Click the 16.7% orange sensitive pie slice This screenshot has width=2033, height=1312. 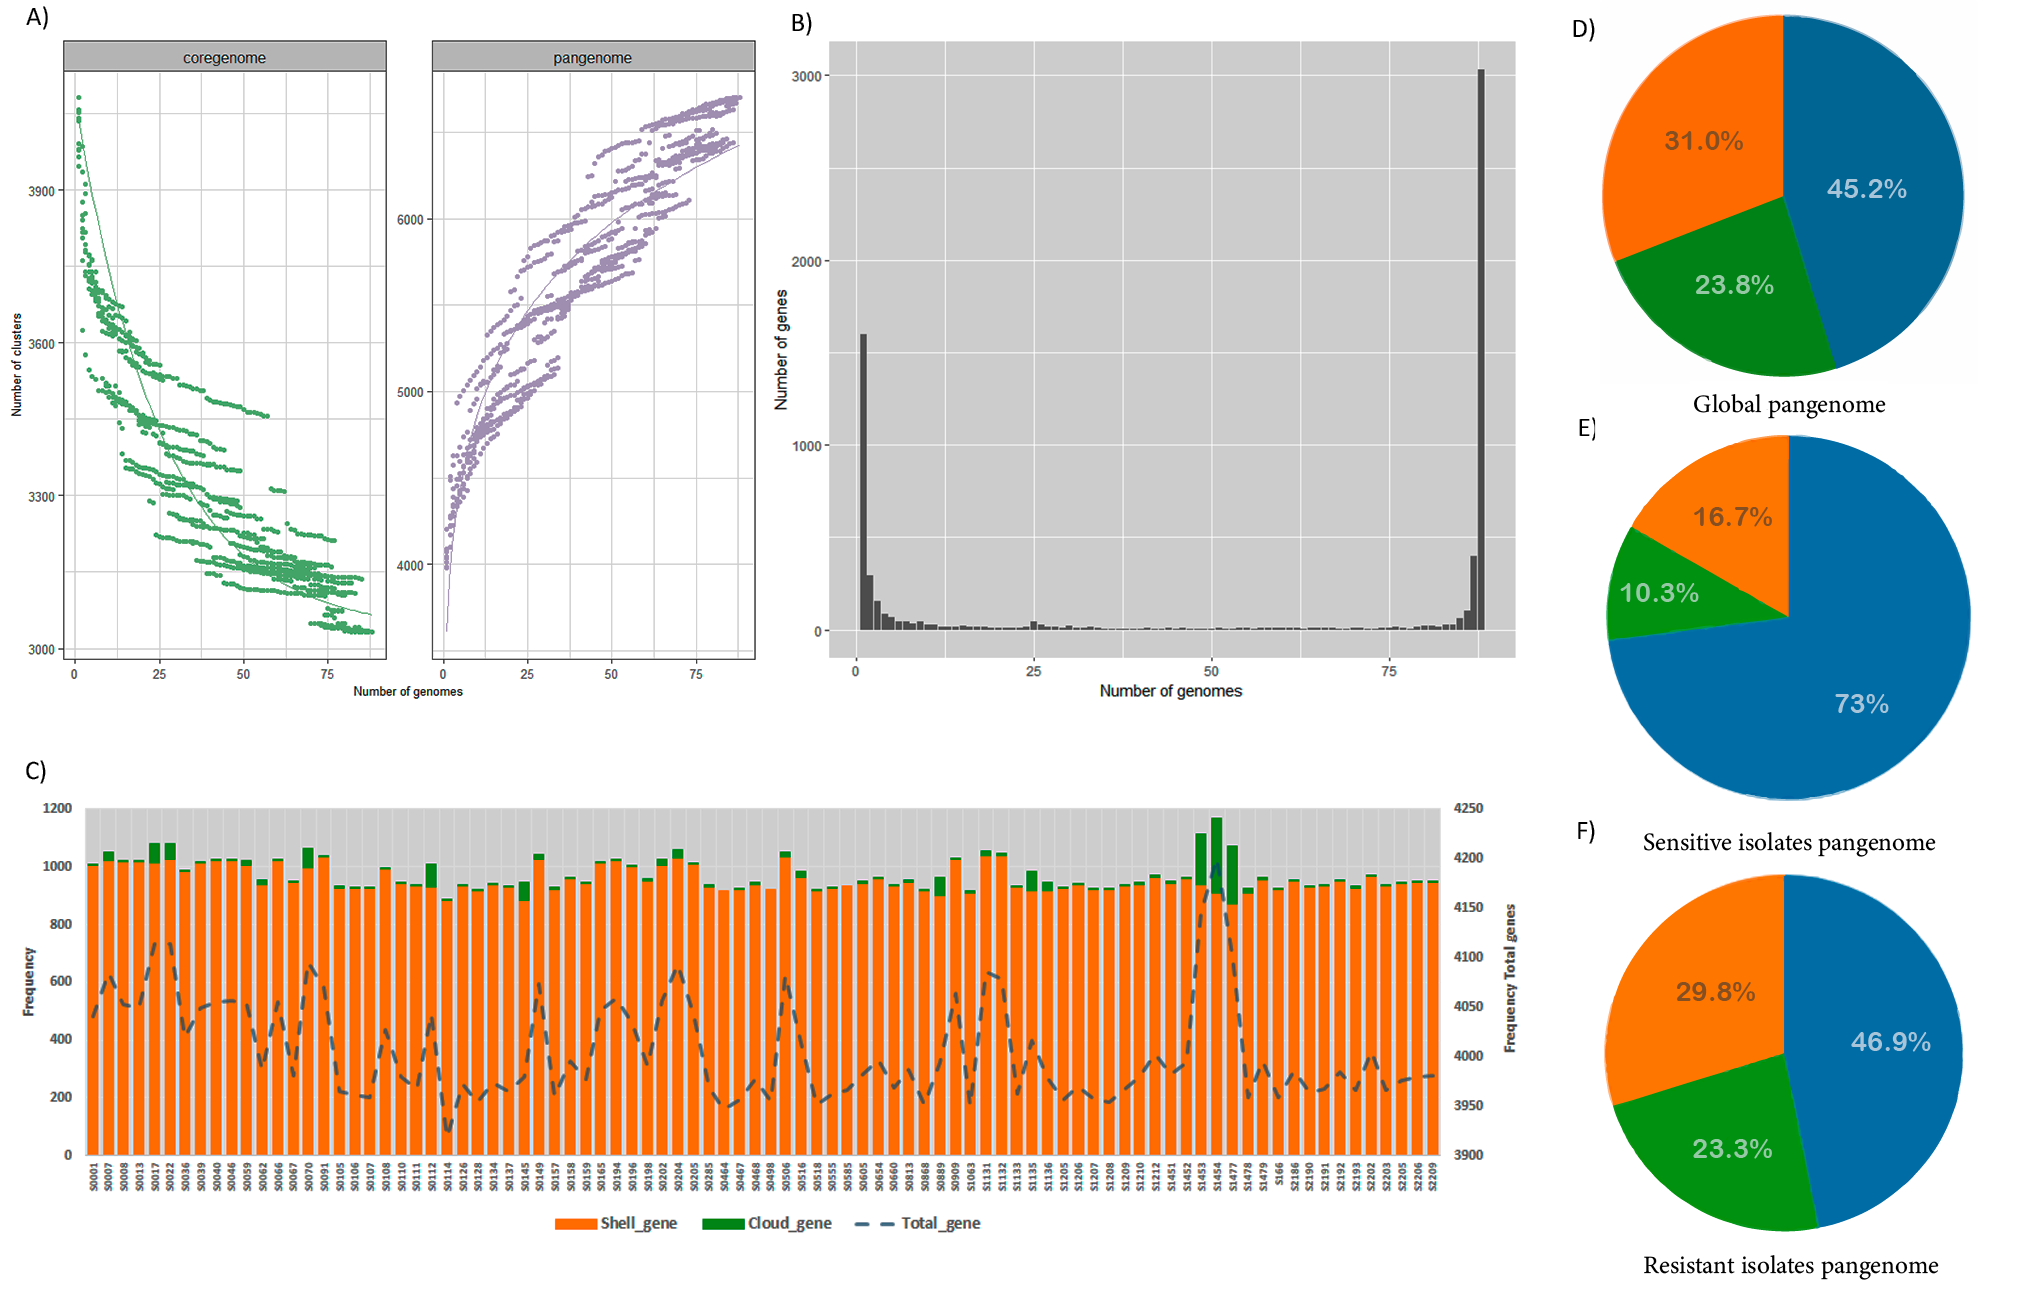(1732, 516)
